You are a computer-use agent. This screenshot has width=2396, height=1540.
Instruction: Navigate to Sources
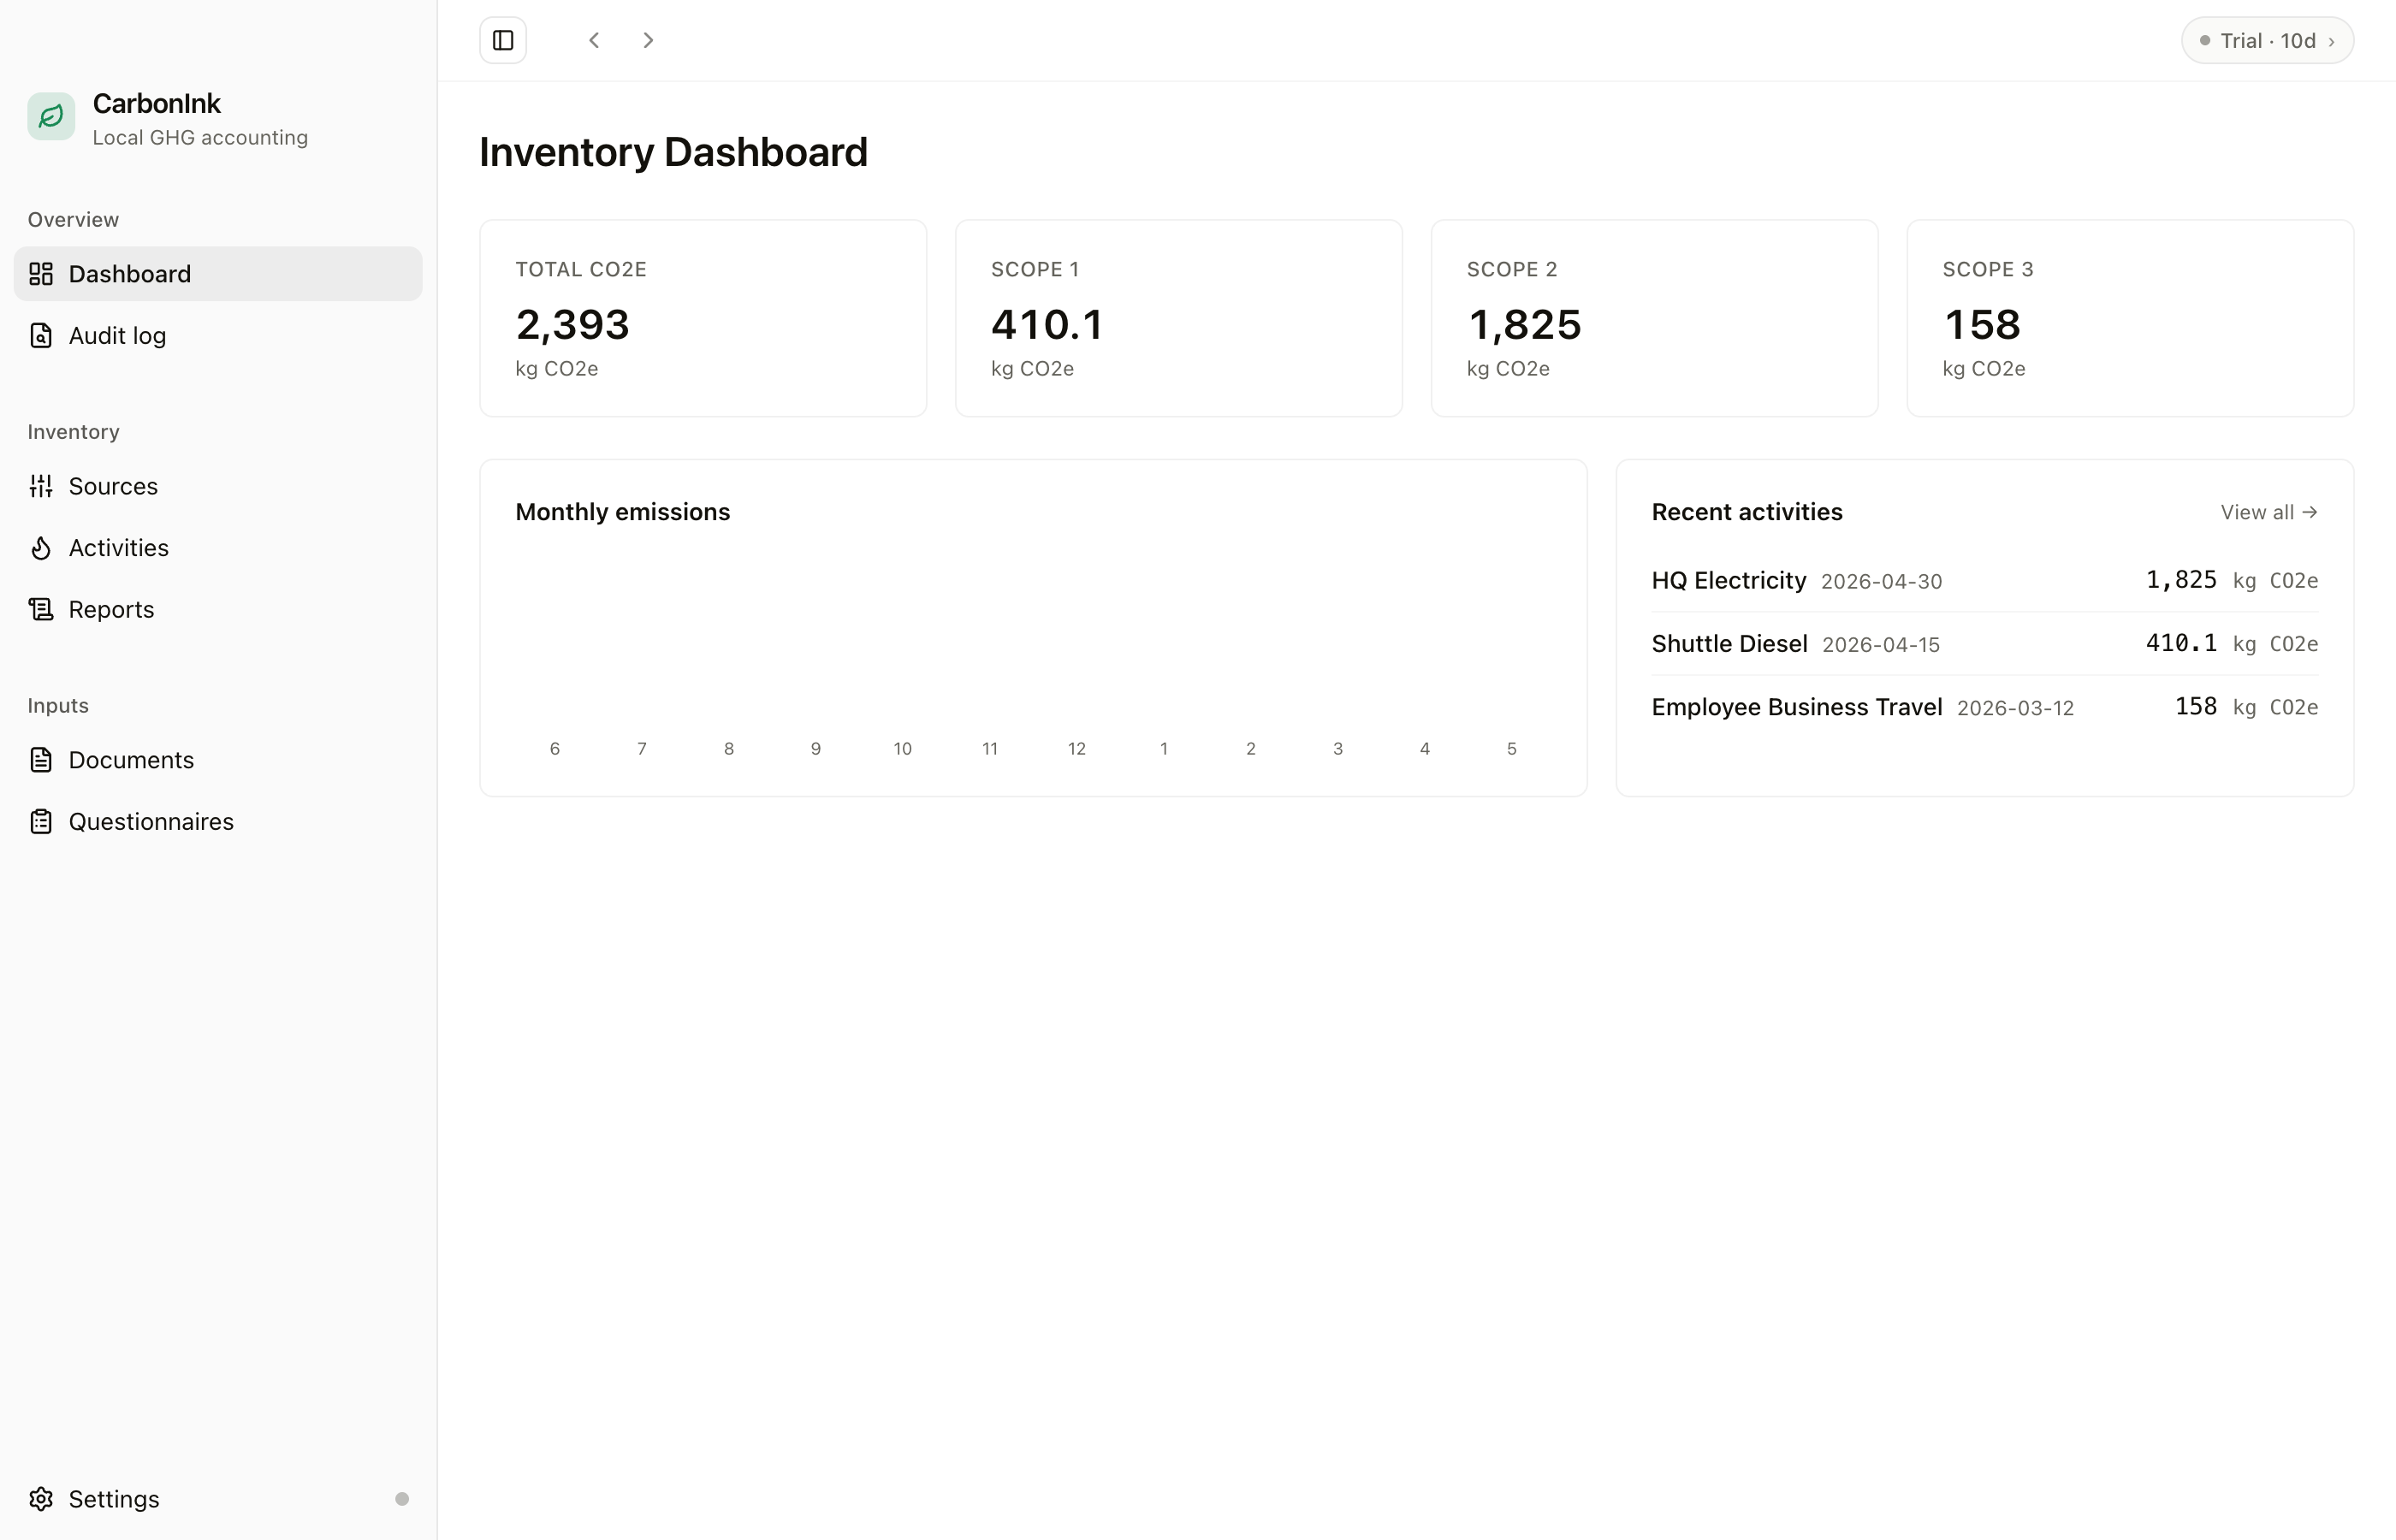coord(218,486)
